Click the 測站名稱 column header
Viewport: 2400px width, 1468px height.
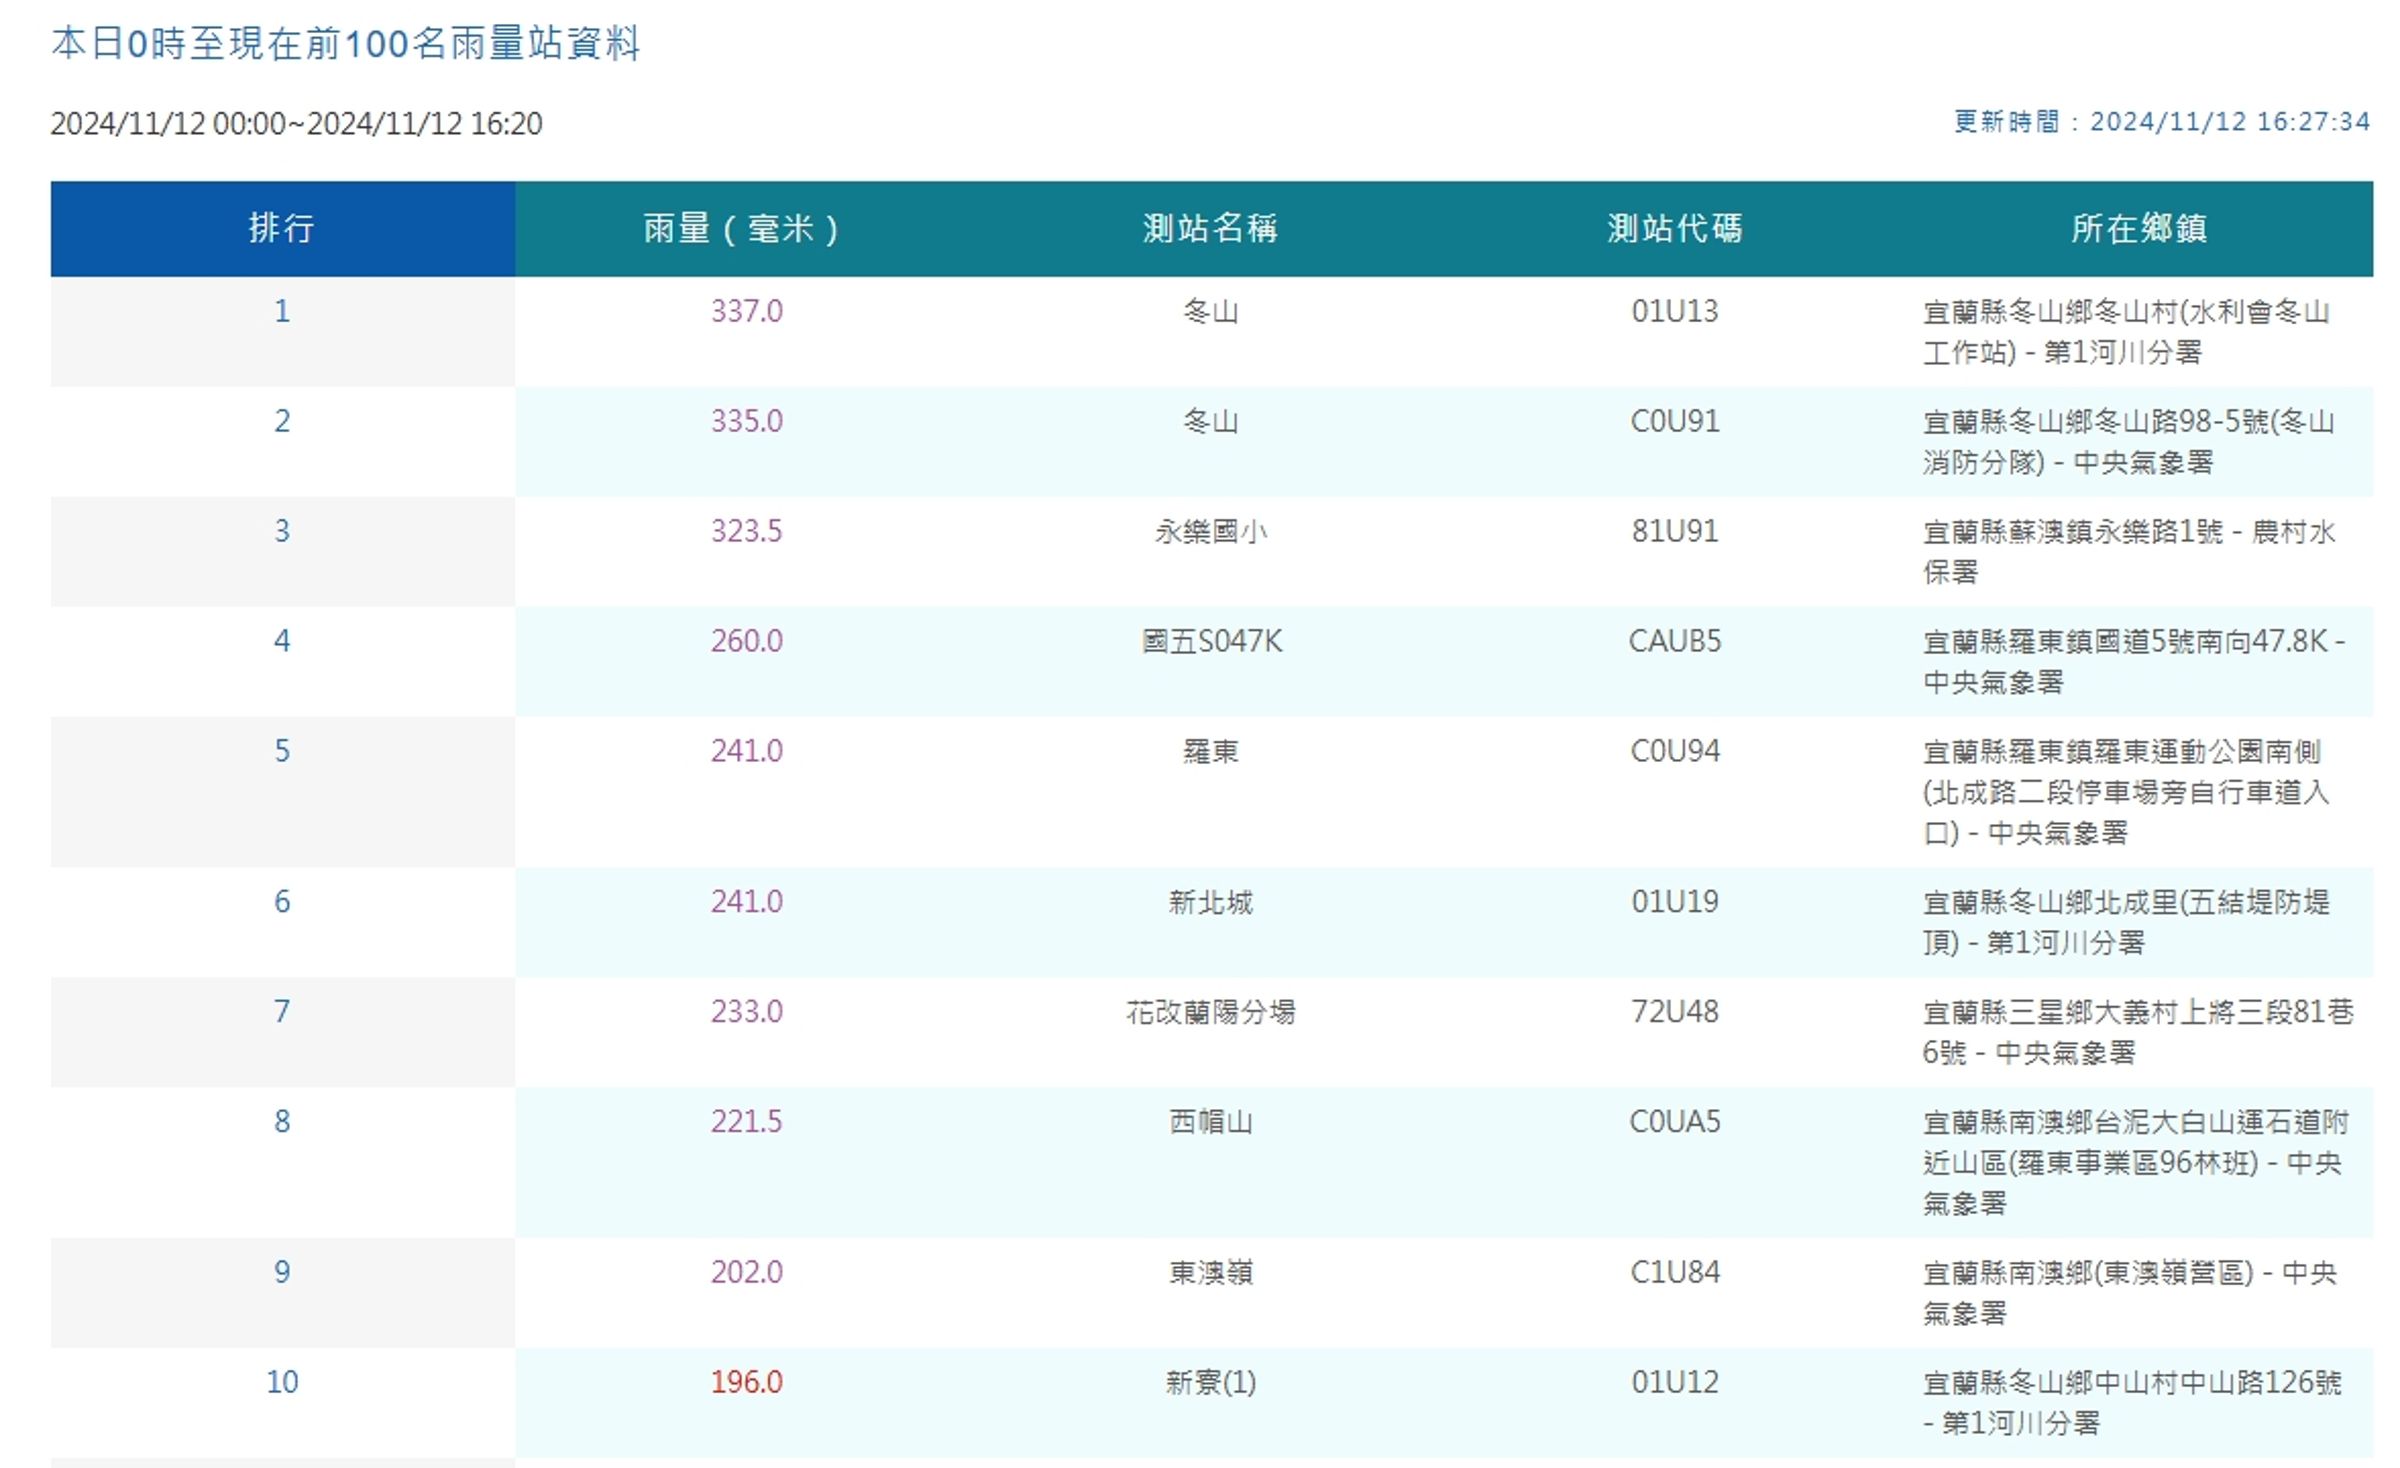[x=1211, y=228]
